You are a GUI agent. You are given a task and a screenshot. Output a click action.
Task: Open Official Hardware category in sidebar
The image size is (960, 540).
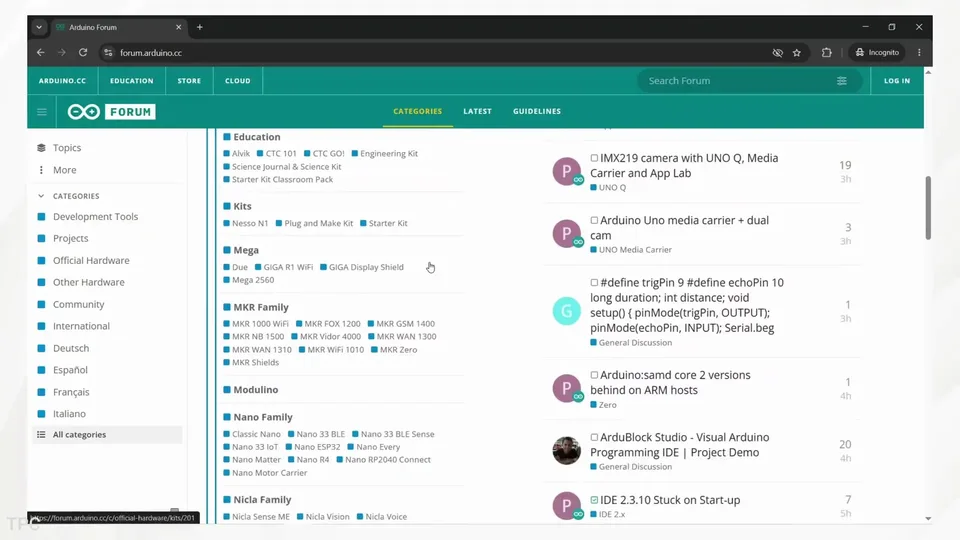coord(91,260)
